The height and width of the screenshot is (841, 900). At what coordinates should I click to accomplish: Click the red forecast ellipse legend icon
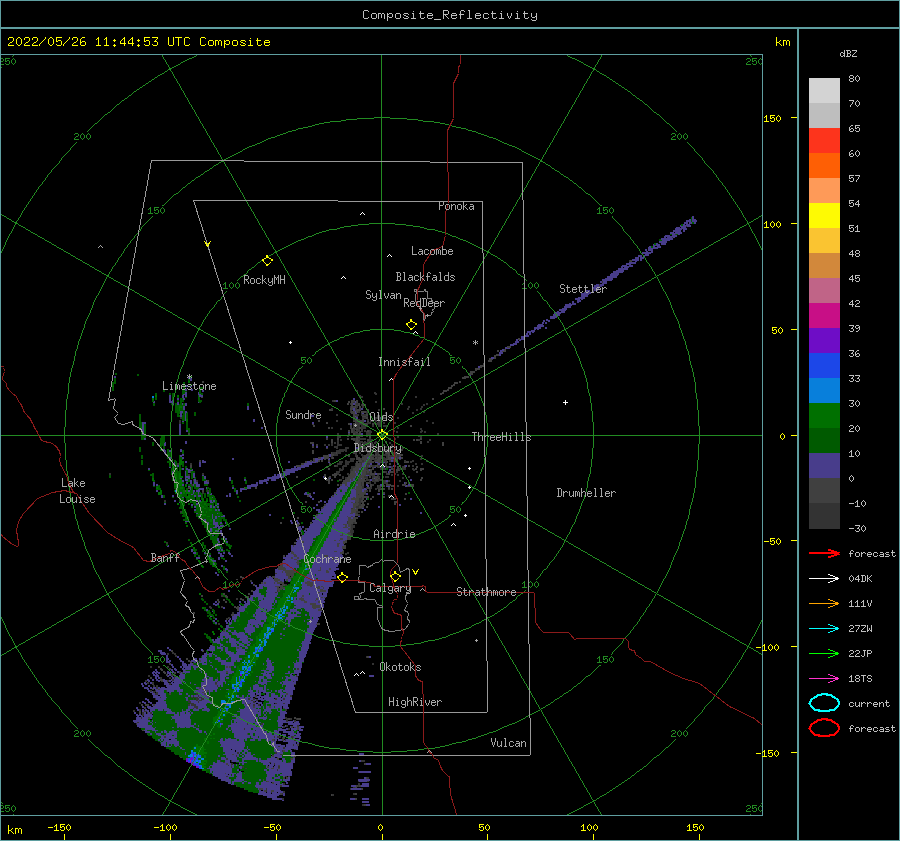pos(824,728)
